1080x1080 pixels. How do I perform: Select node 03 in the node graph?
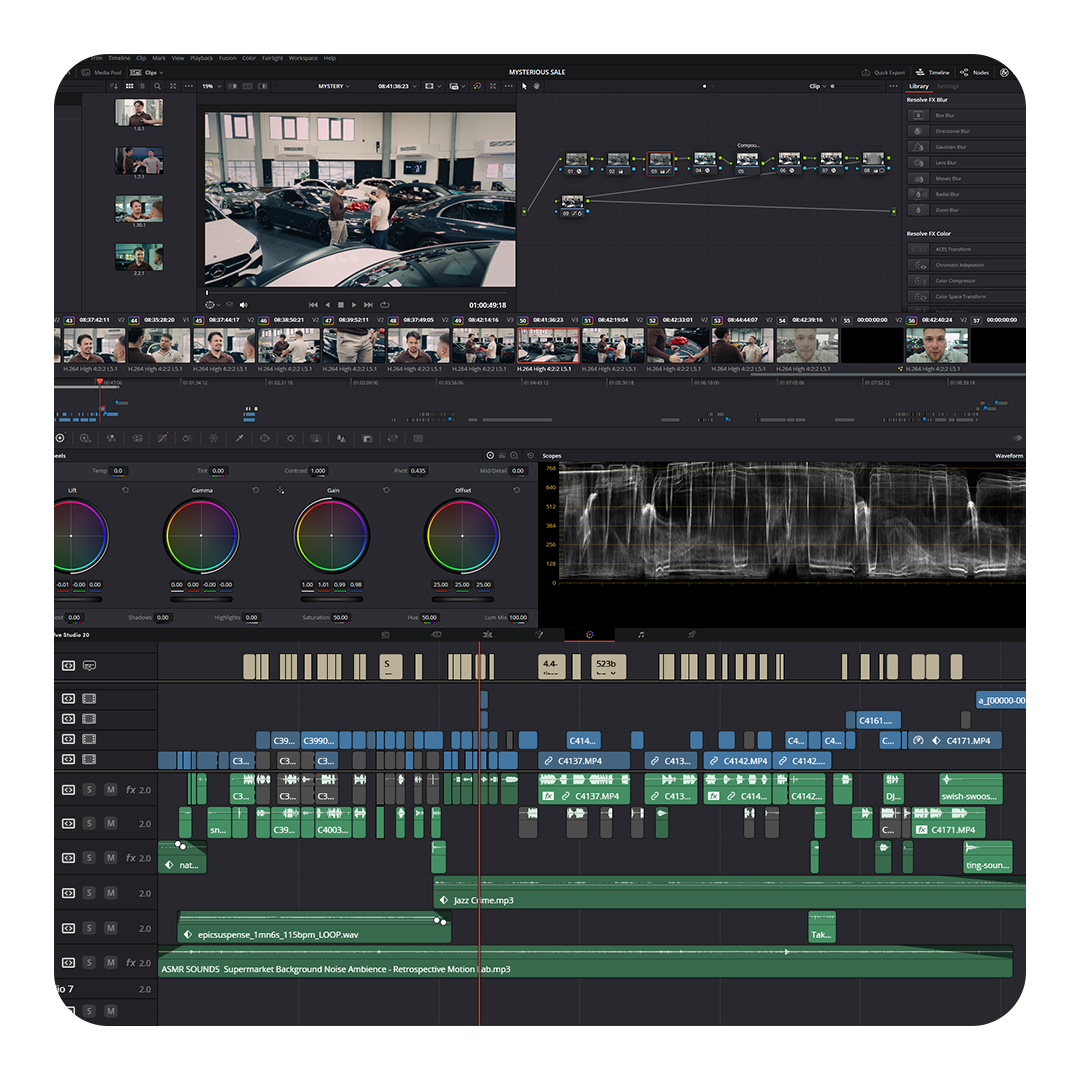[x=660, y=163]
